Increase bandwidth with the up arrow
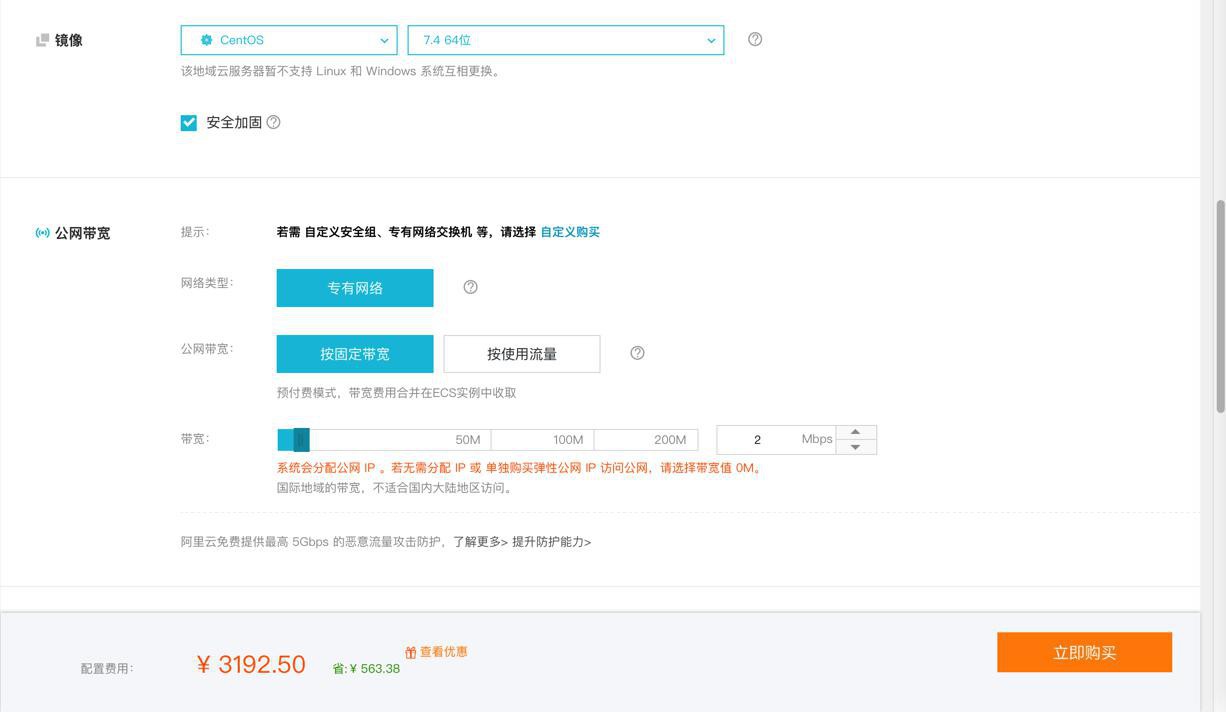The image size is (1226, 712). point(855,432)
